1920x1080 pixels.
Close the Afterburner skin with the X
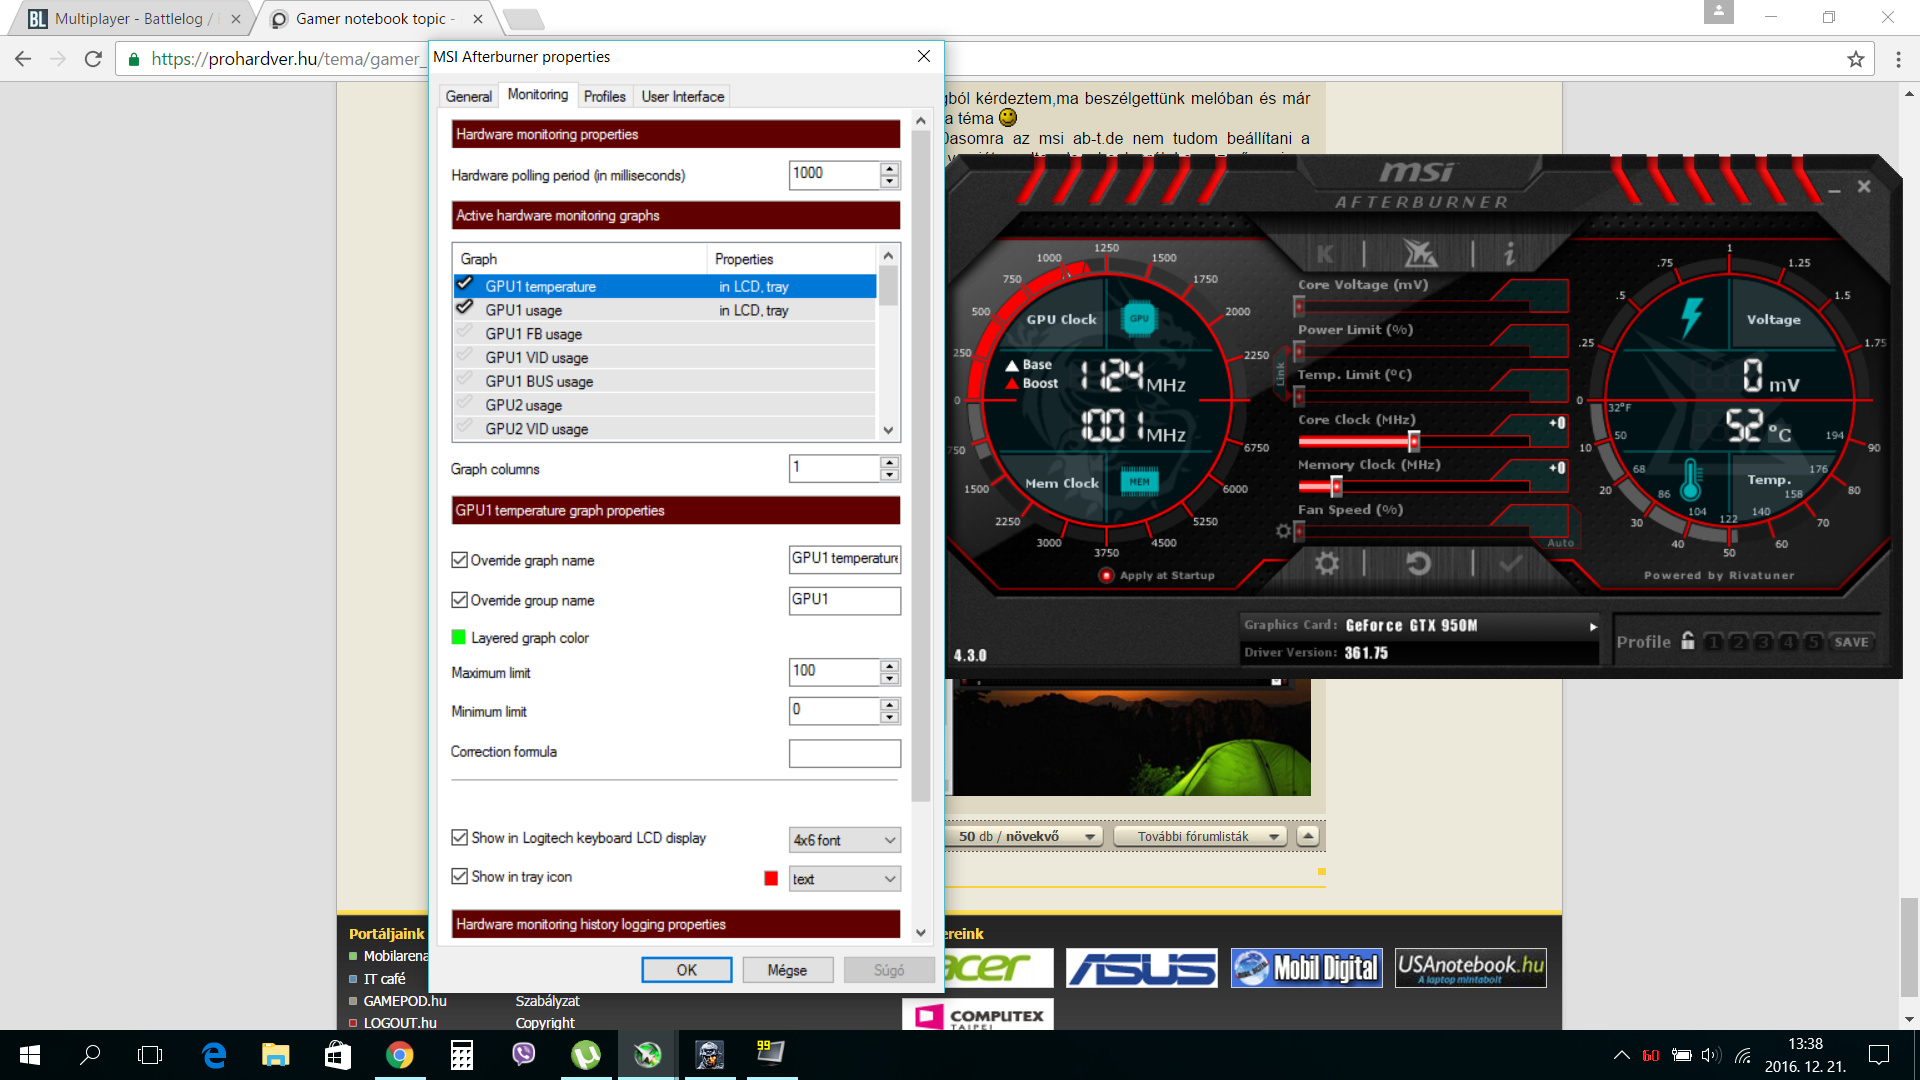(x=1864, y=186)
